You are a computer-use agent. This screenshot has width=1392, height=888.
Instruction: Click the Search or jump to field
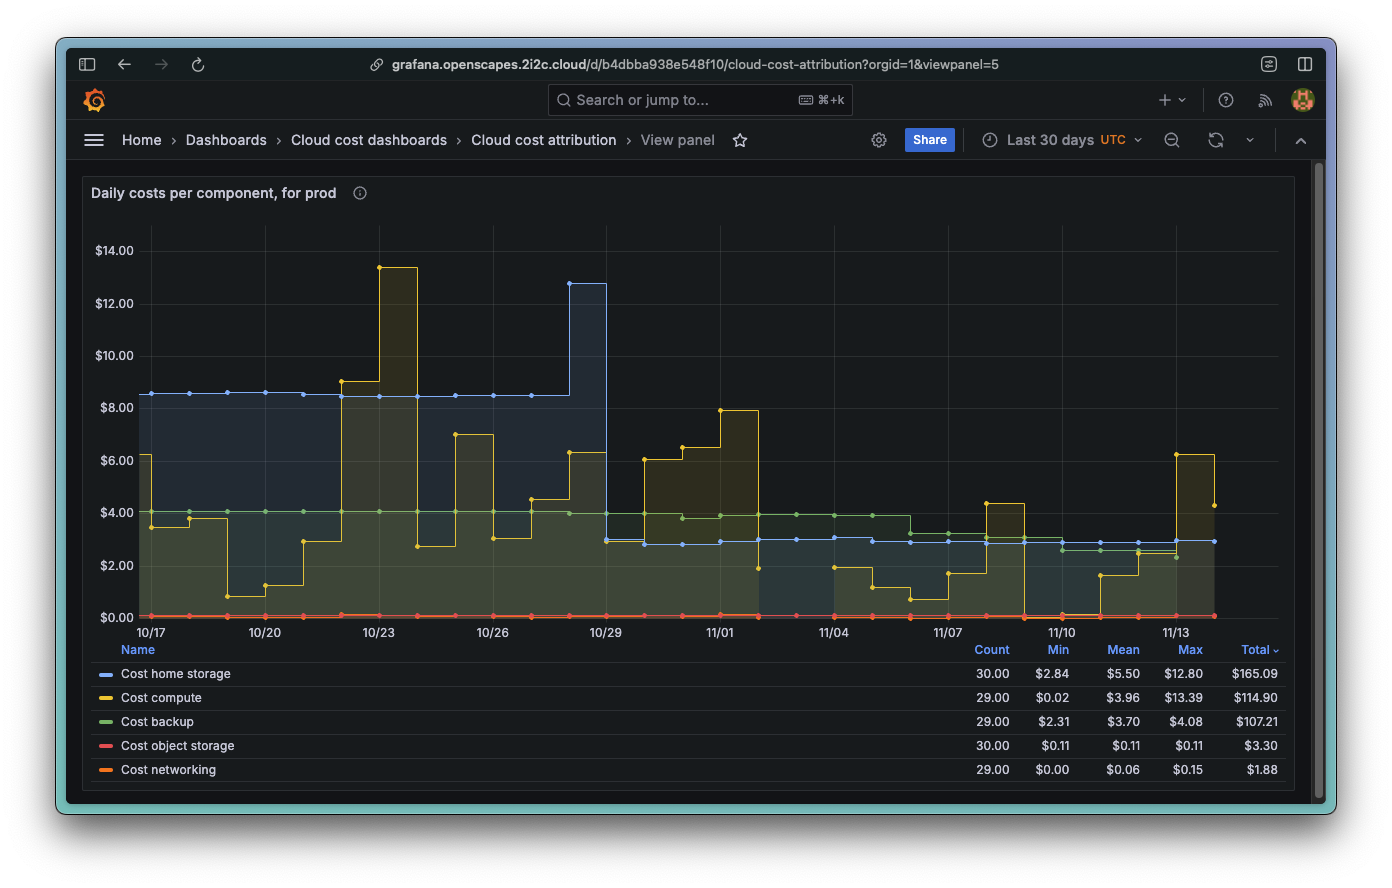(x=700, y=100)
